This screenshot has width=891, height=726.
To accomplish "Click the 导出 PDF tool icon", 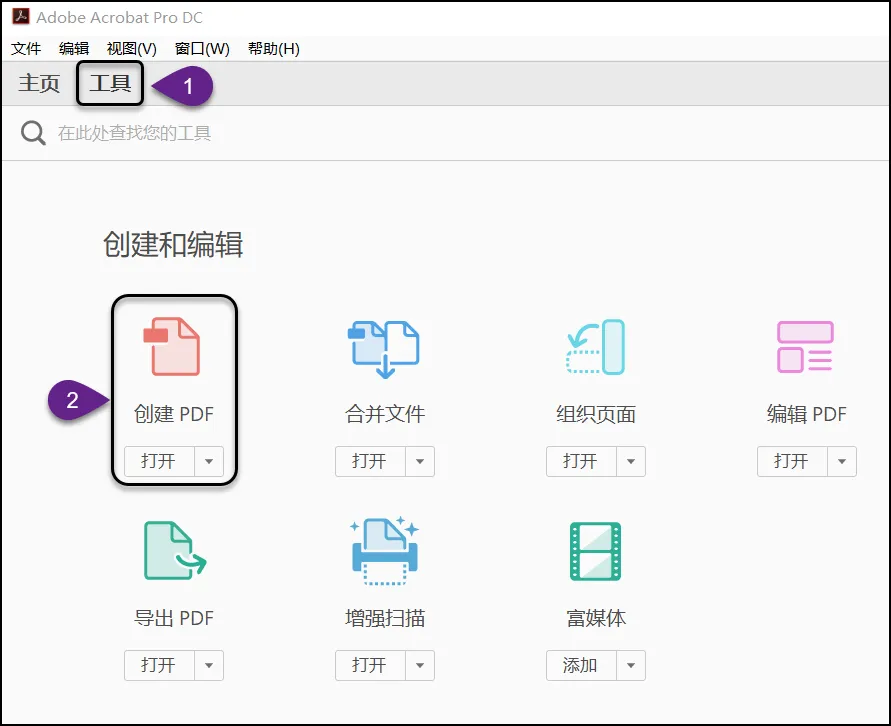I will (x=175, y=550).
